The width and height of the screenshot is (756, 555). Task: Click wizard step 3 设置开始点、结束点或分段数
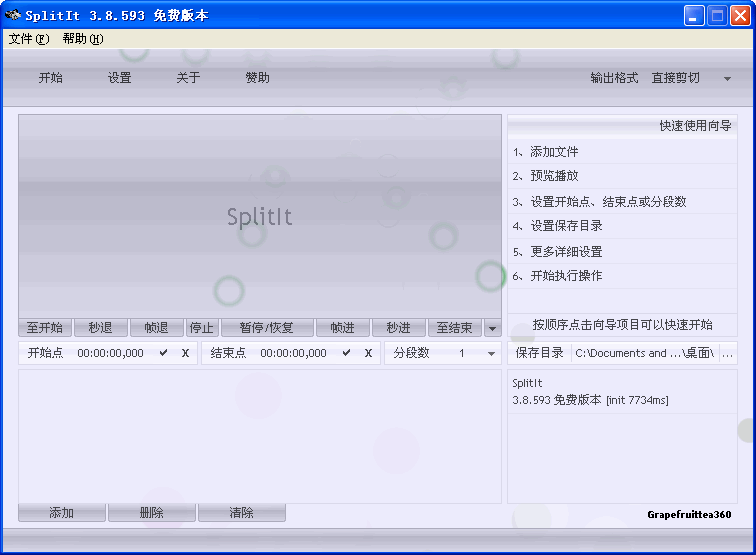click(x=622, y=202)
